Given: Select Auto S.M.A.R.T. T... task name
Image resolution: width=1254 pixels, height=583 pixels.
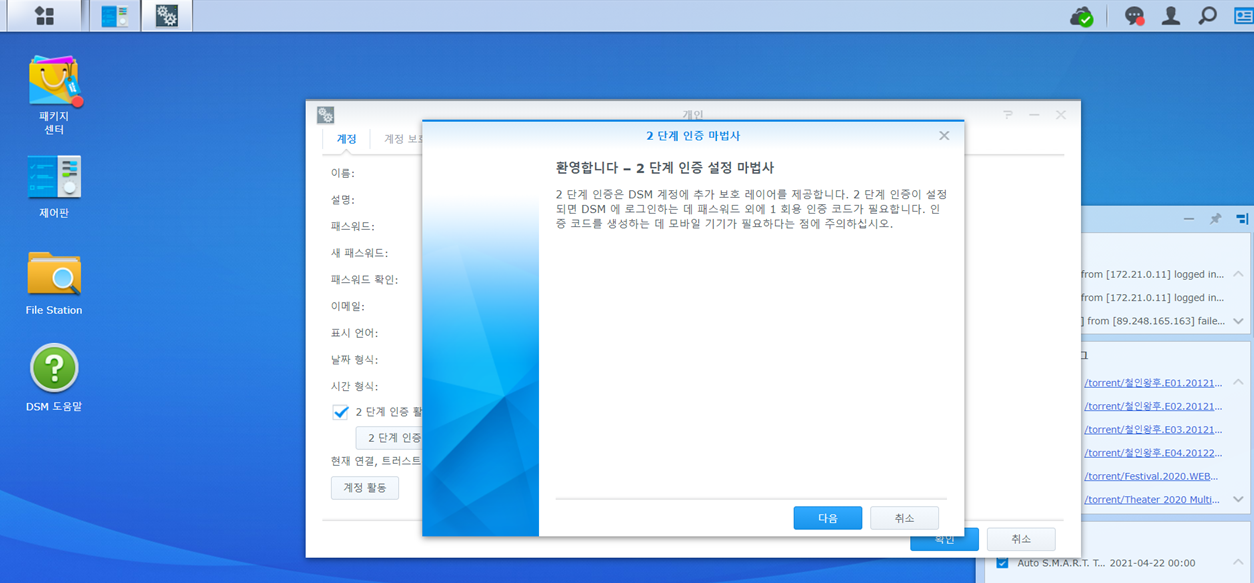Looking at the screenshot, I should 1059,563.
